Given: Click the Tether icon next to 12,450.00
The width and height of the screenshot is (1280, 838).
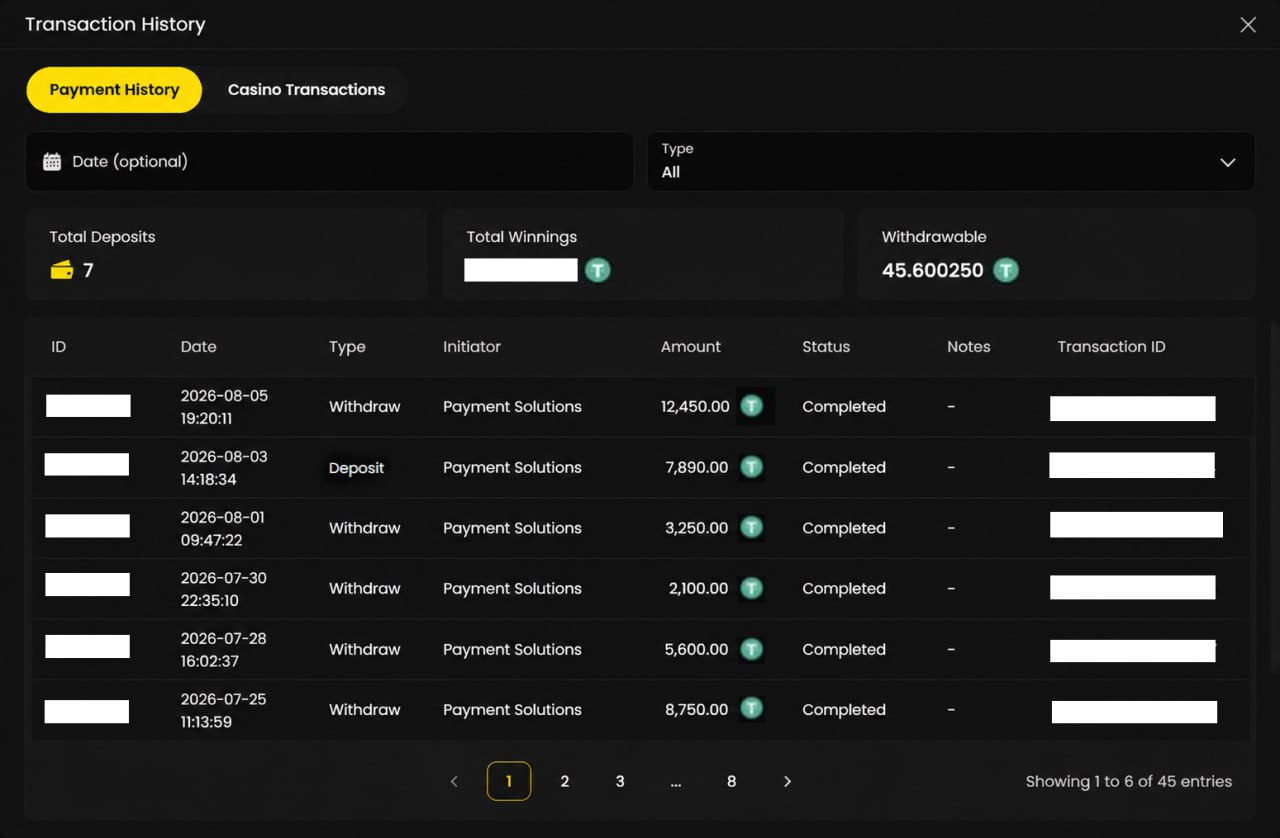Looking at the screenshot, I should [752, 407].
